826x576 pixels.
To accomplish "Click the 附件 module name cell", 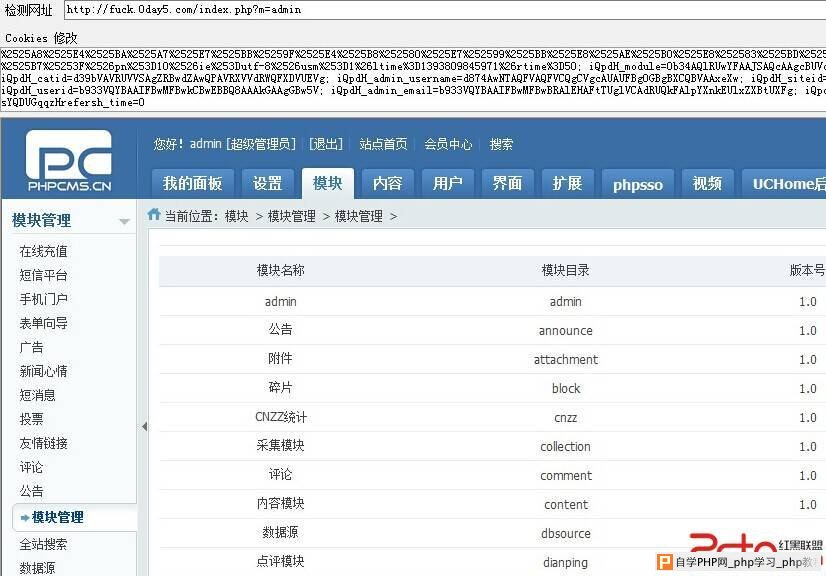I will point(280,358).
